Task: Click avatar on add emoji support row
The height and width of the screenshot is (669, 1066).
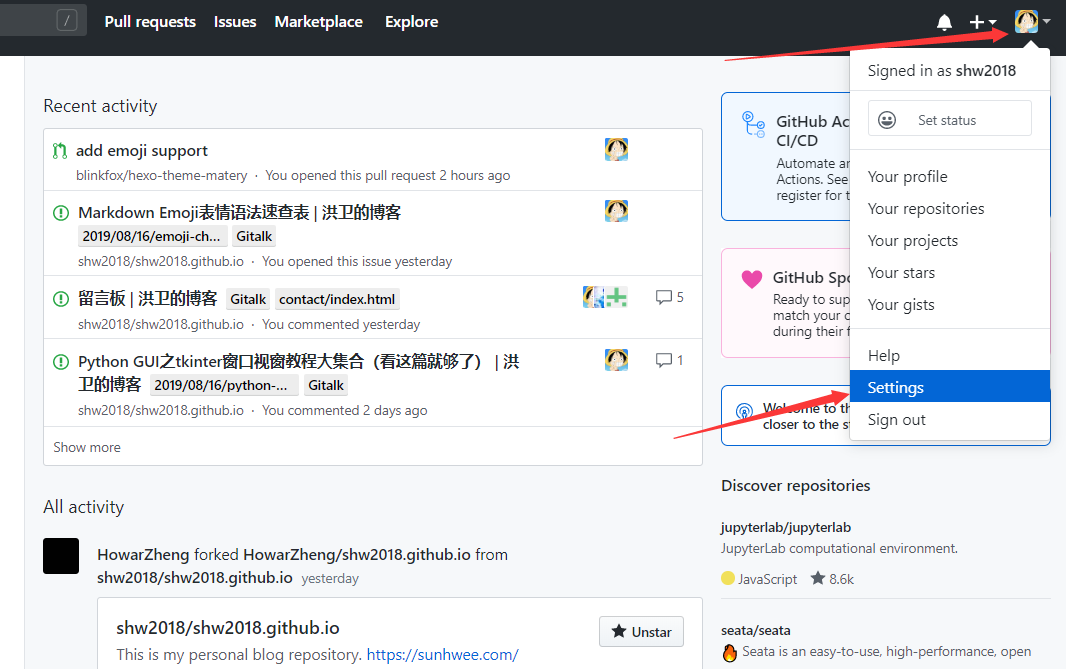Action: (616, 149)
